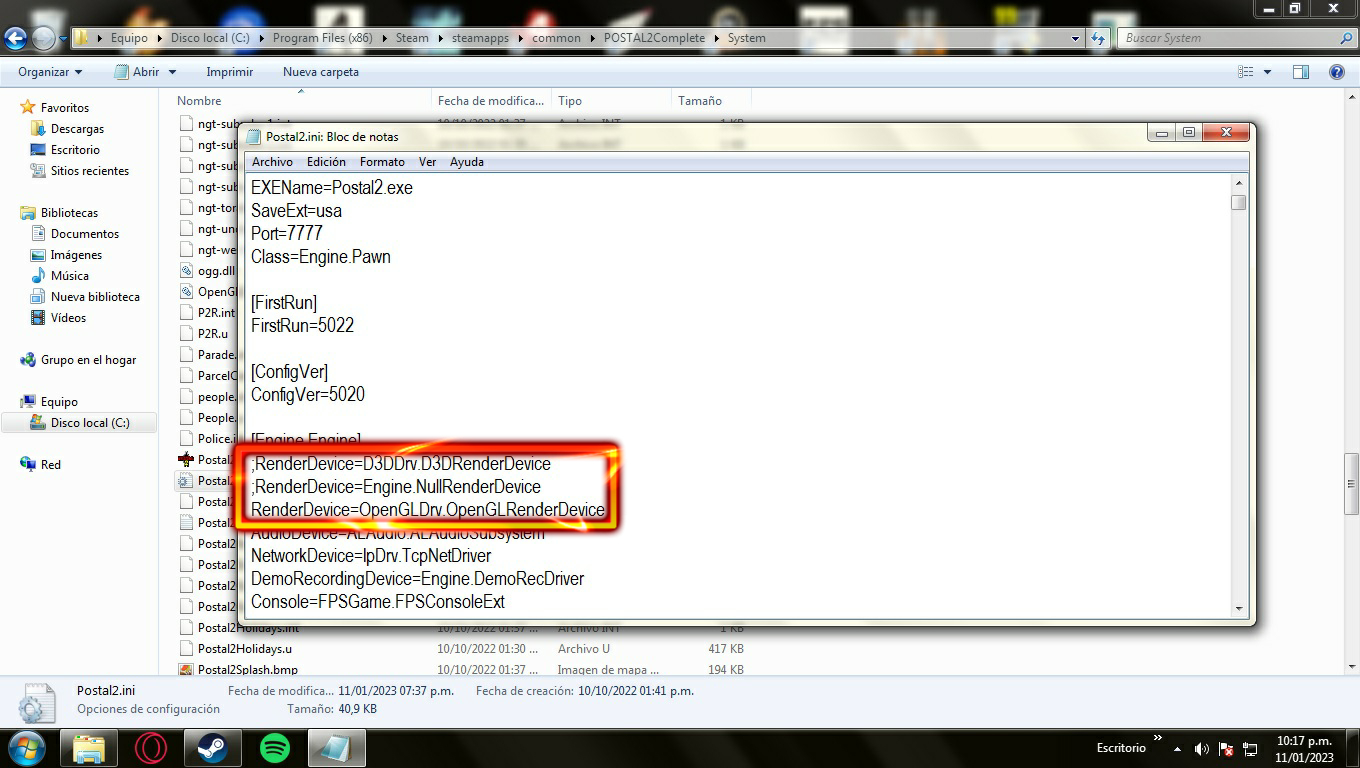Image resolution: width=1360 pixels, height=768 pixels.
Task: Click the EXEName=Postal2.exe line in Notepad
Action: pos(332,188)
